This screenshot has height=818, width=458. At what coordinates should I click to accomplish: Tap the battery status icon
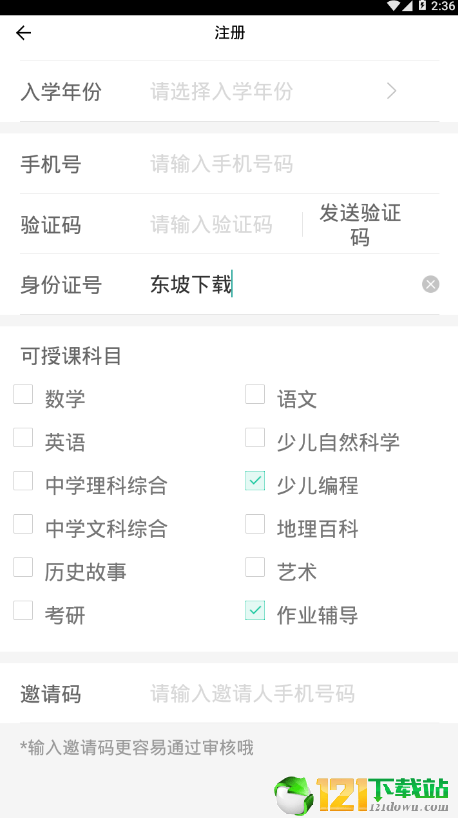click(423, 6)
